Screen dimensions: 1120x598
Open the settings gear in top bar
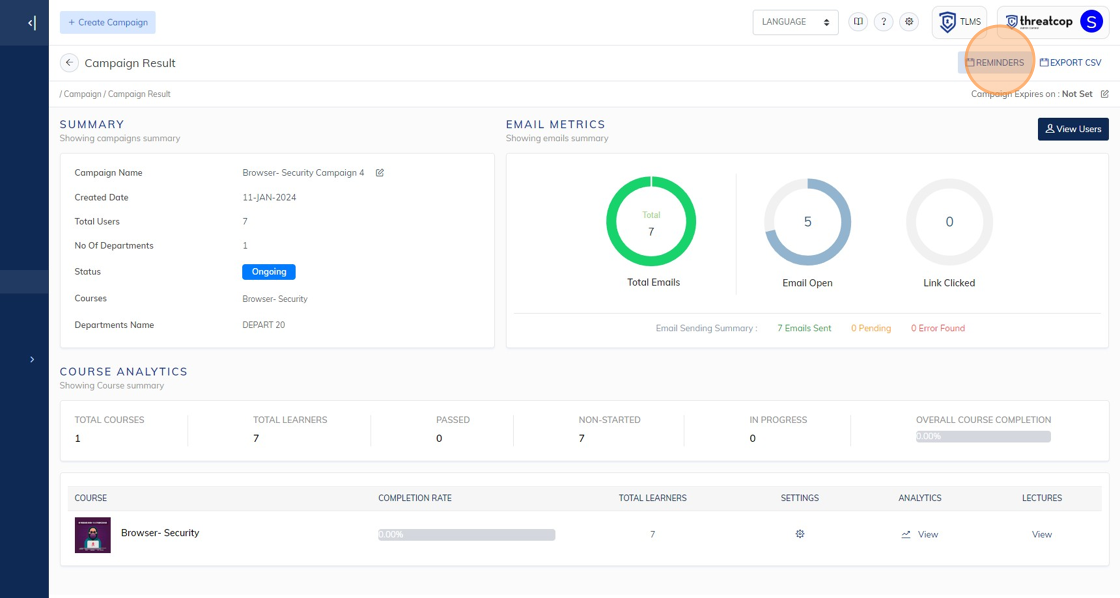(x=909, y=21)
